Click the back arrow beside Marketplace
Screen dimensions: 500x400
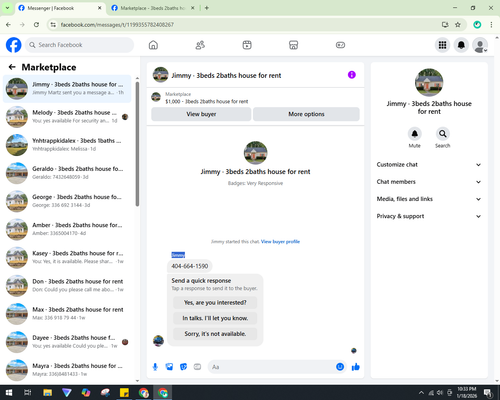[x=12, y=67]
